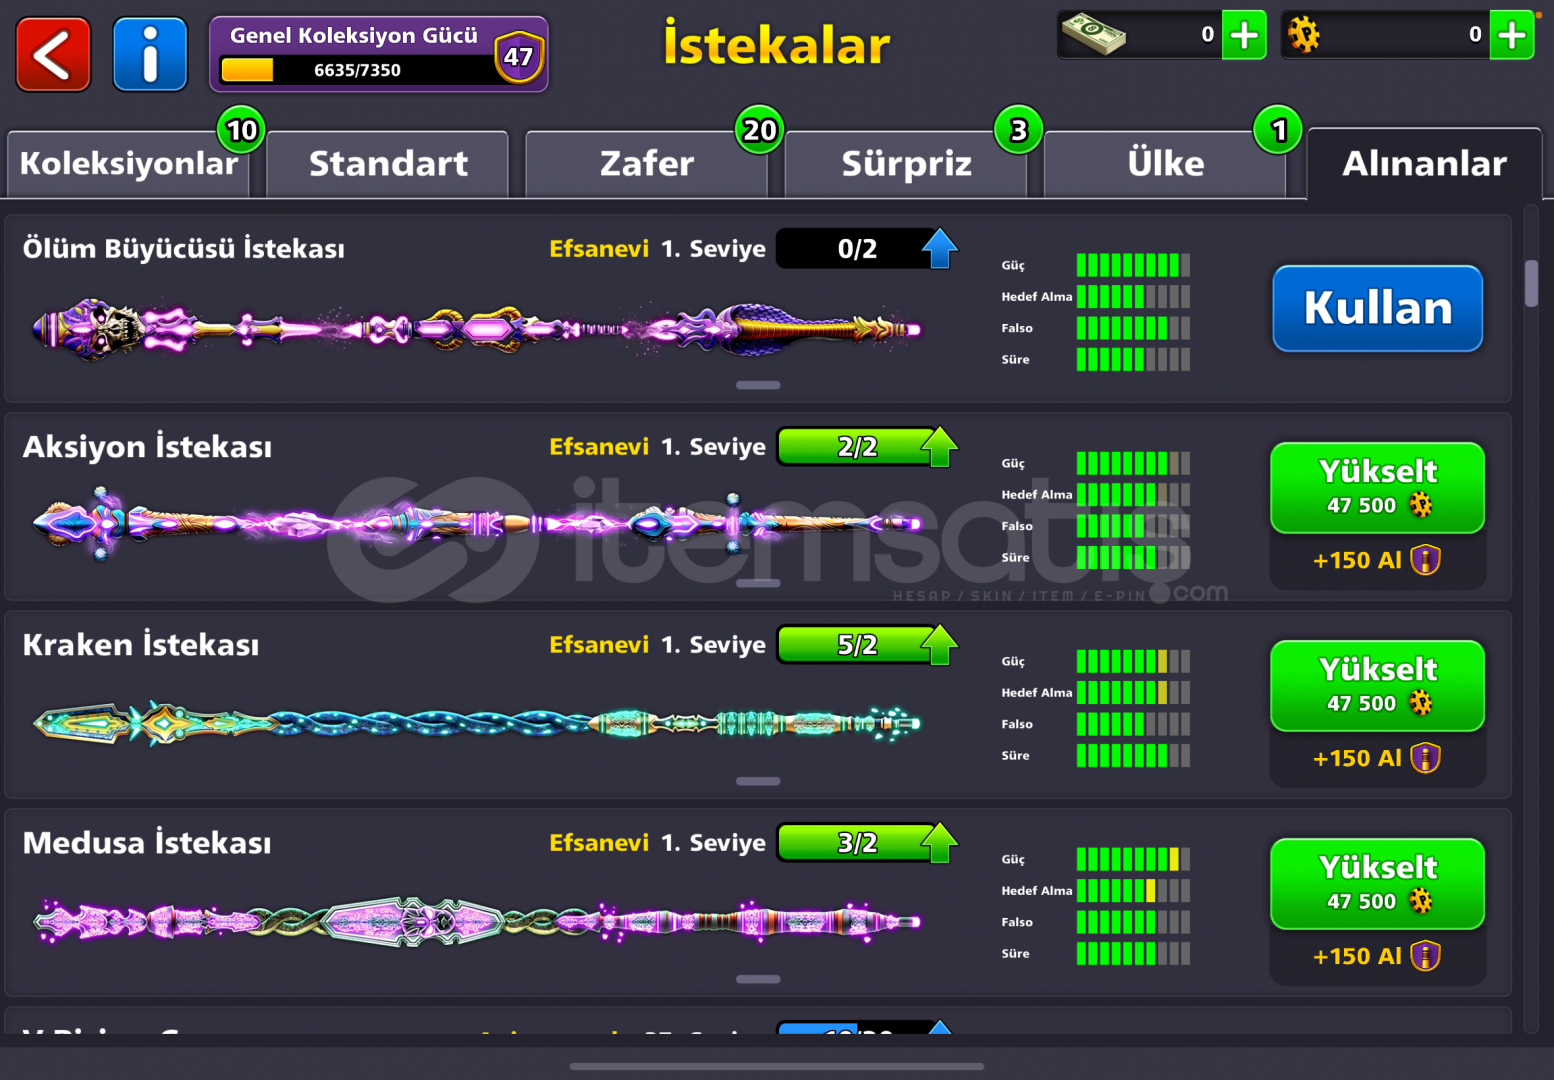The height and width of the screenshot is (1080, 1554).
Task: Tap the Kraken İstekası cue image
Action: (x=477, y=723)
